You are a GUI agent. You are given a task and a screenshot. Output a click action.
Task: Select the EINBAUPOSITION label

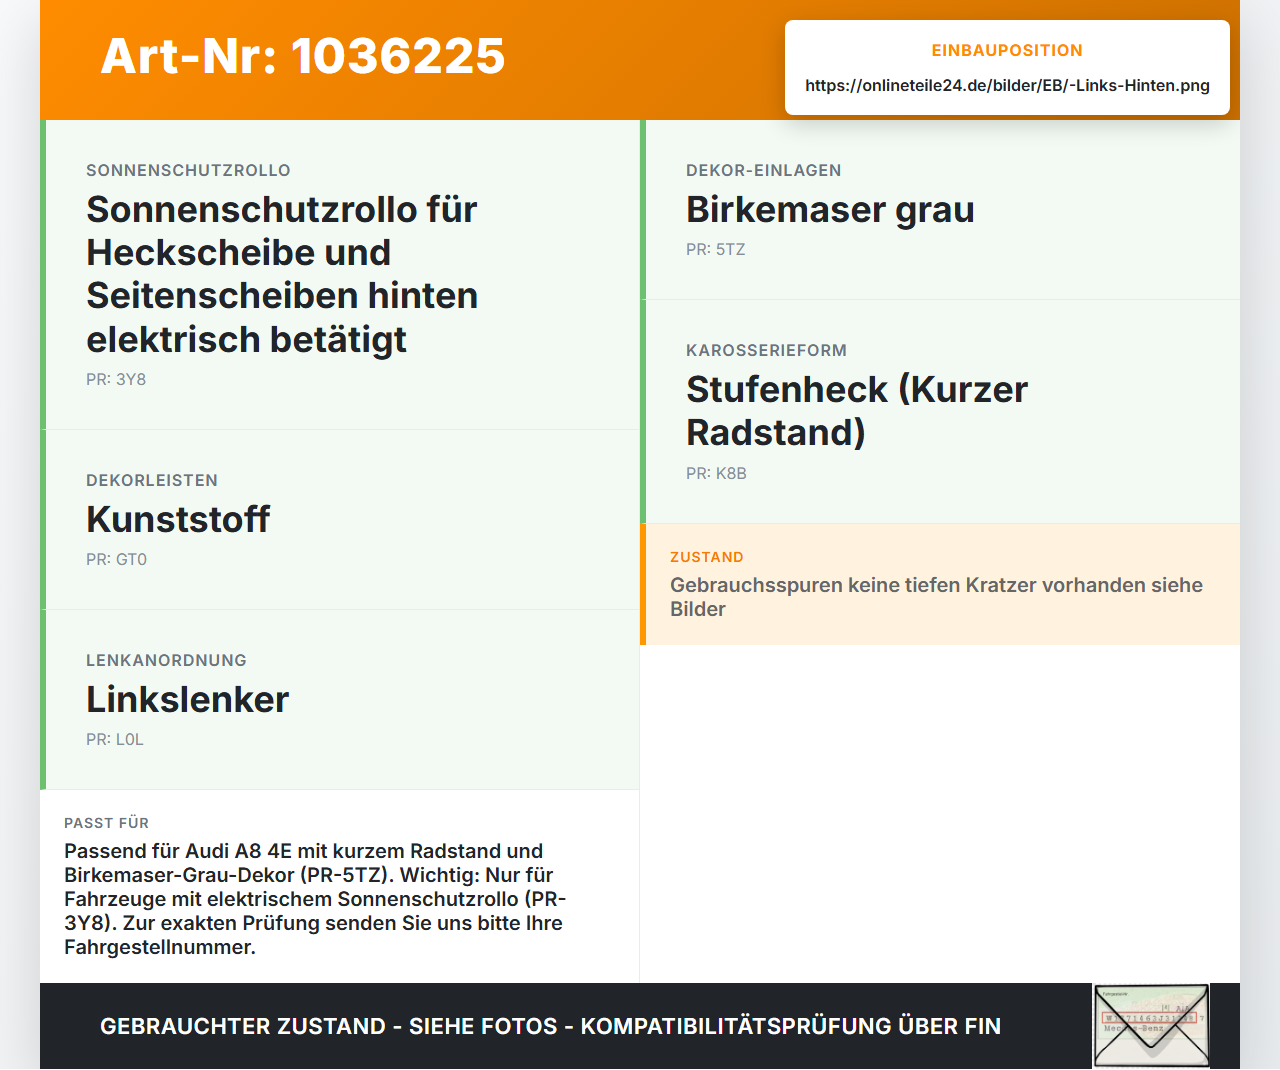tap(1007, 50)
